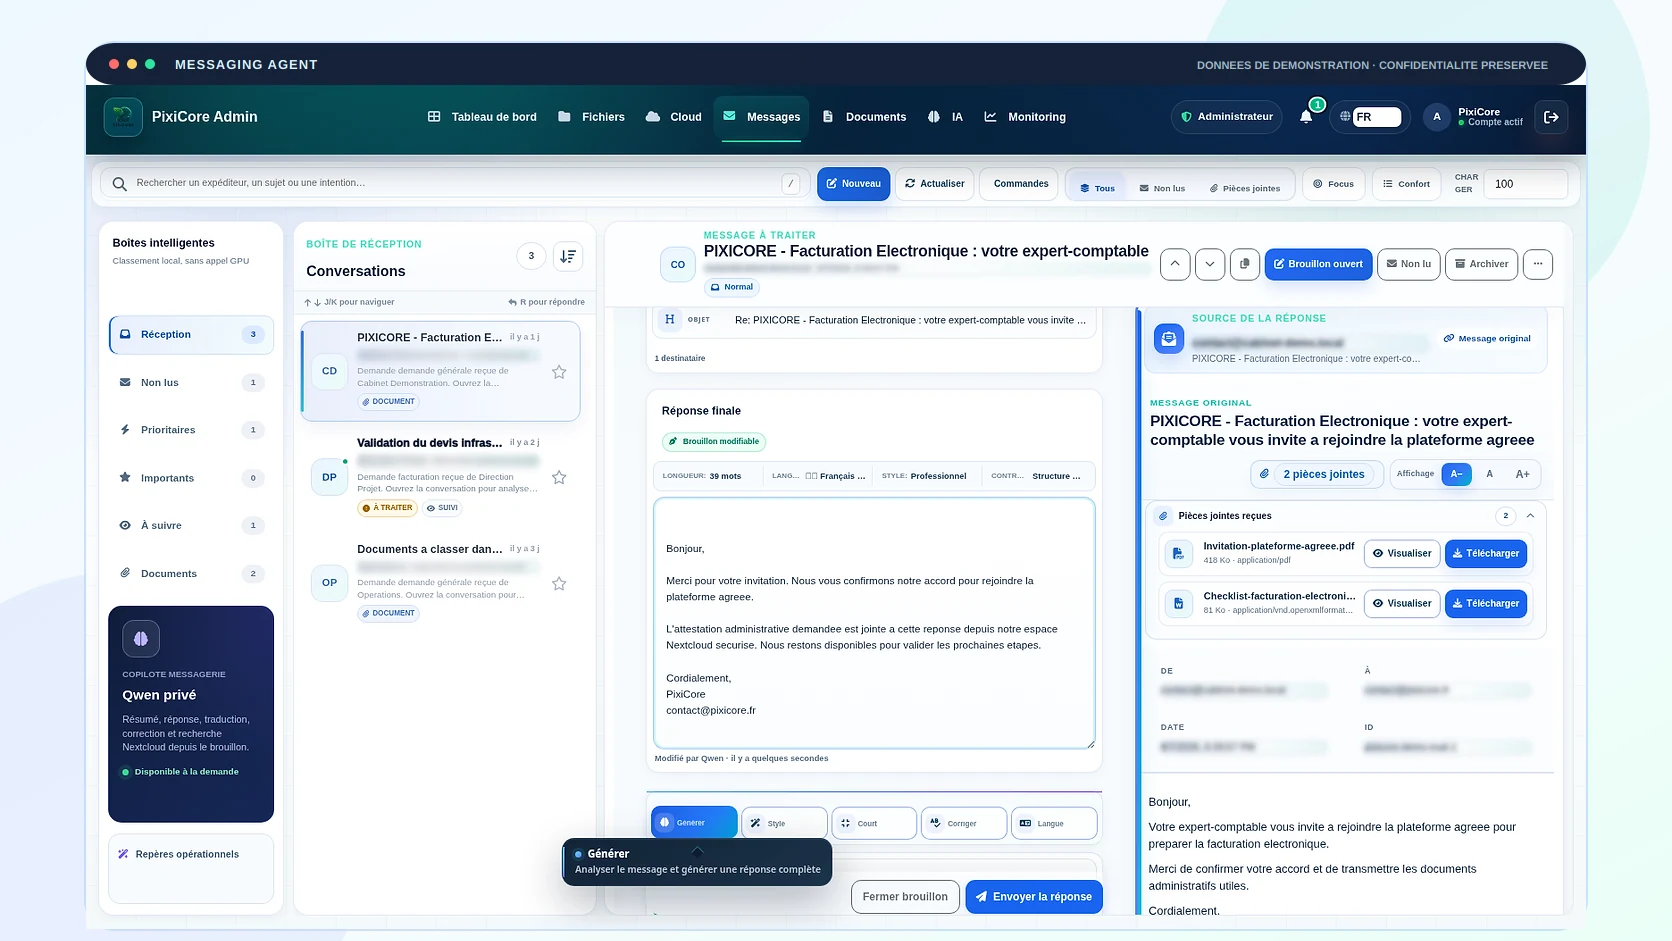Screen dimensions: 1672x941
Task: Star the Documents a classer conversation
Action: [x=559, y=584]
